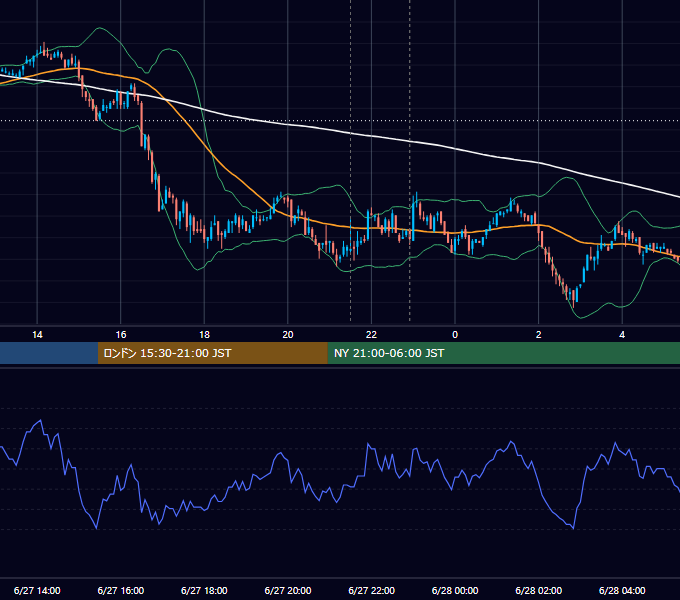Click the 2 hour label on price chart axis

539,335
